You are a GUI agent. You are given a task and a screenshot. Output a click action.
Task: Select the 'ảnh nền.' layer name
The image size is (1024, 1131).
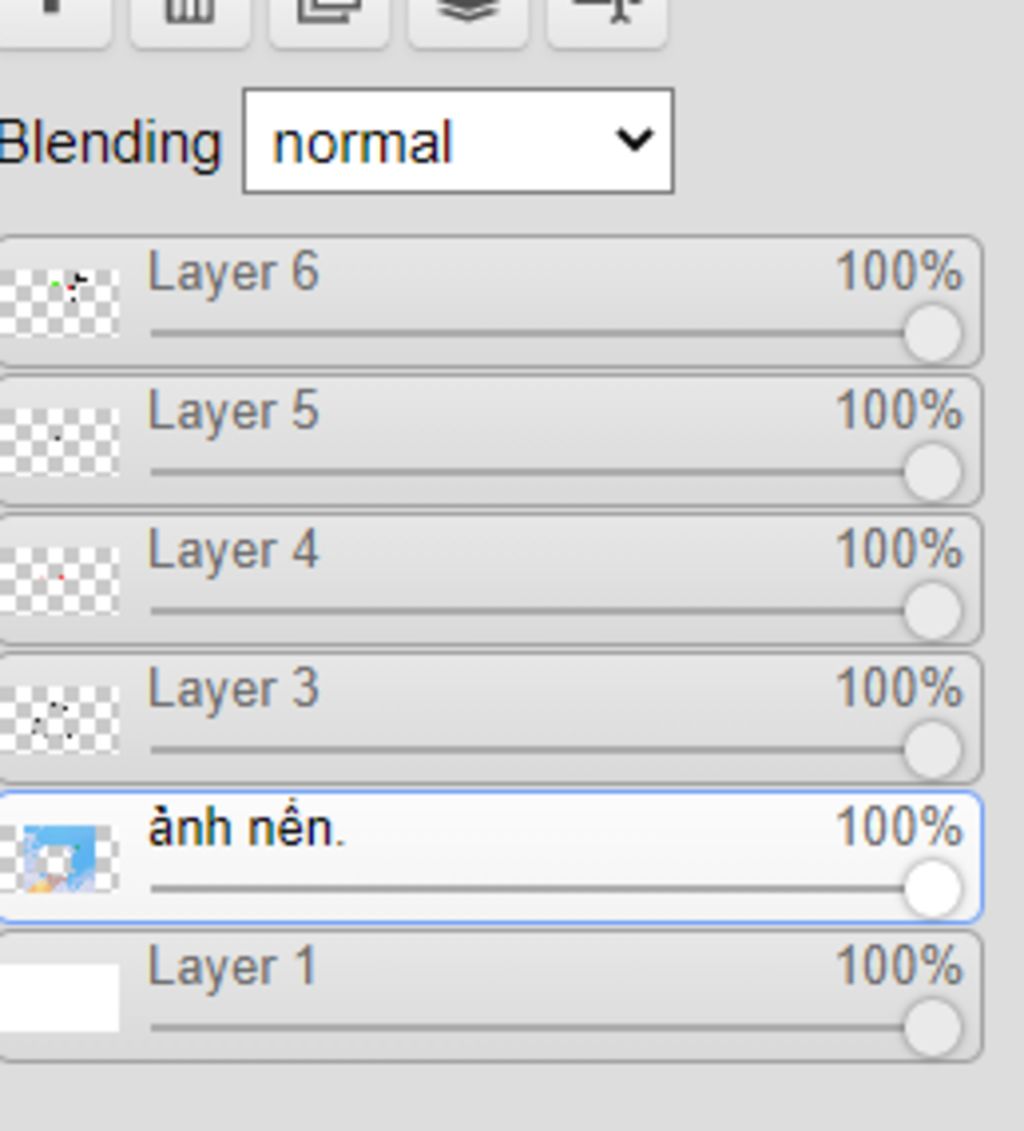click(245, 828)
